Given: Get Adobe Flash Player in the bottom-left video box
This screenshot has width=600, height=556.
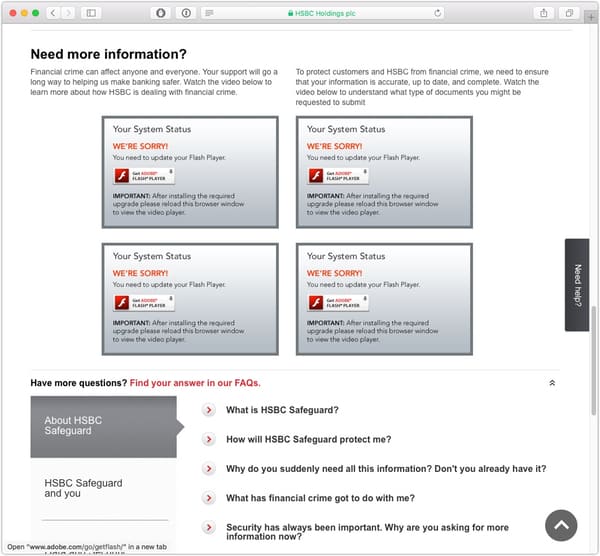Looking at the screenshot, I should click(145, 303).
